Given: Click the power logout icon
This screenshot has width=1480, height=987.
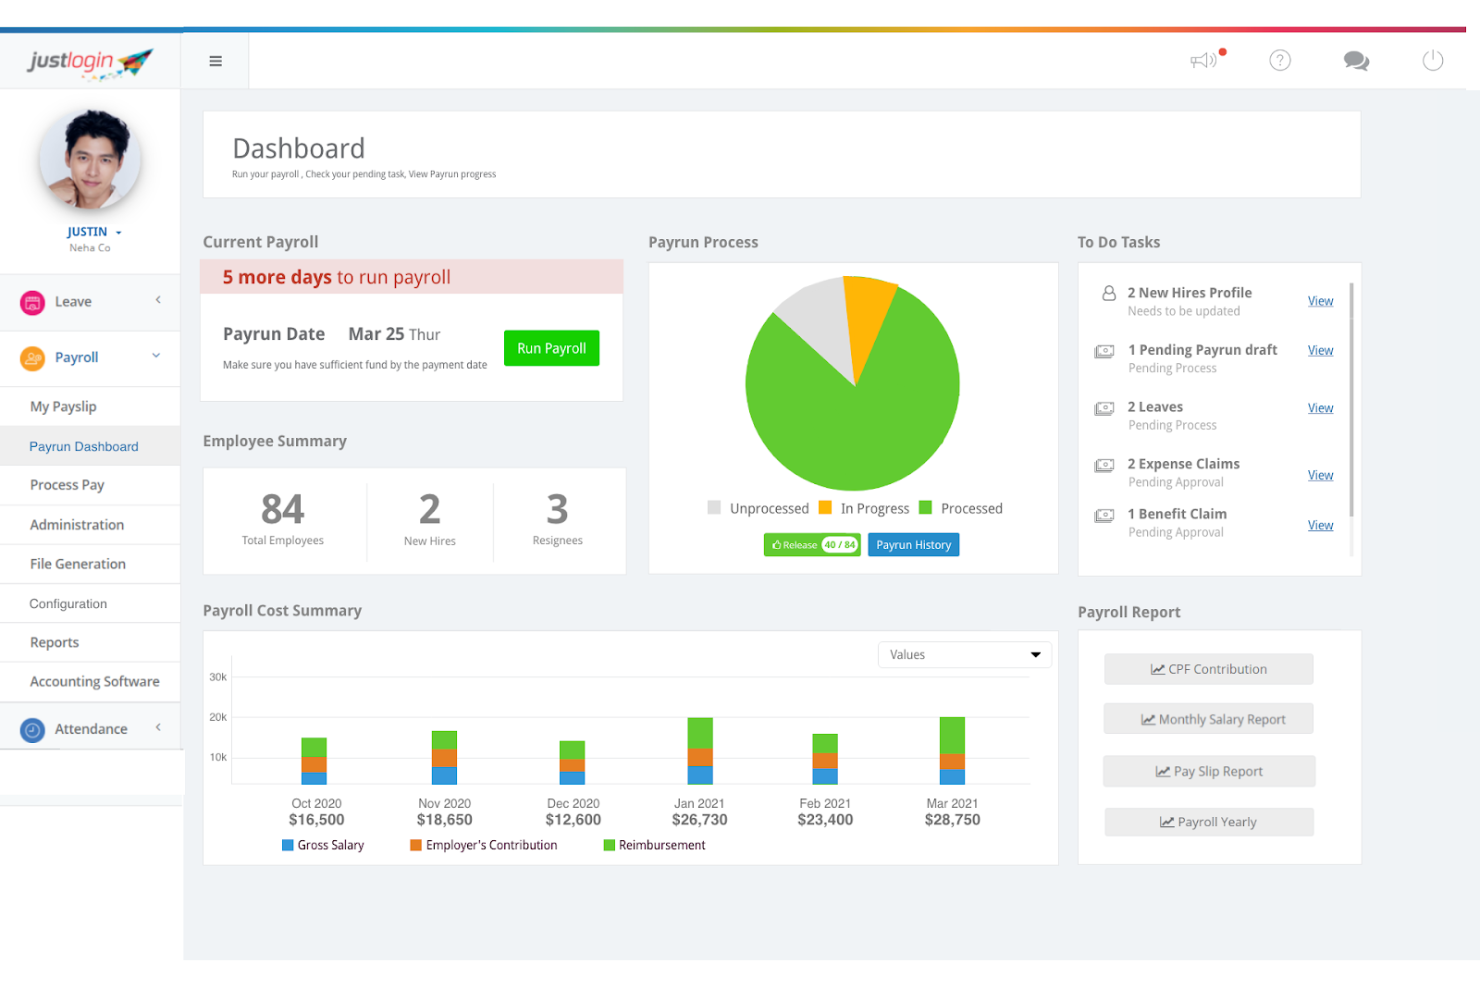Looking at the screenshot, I should tap(1432, 61).
